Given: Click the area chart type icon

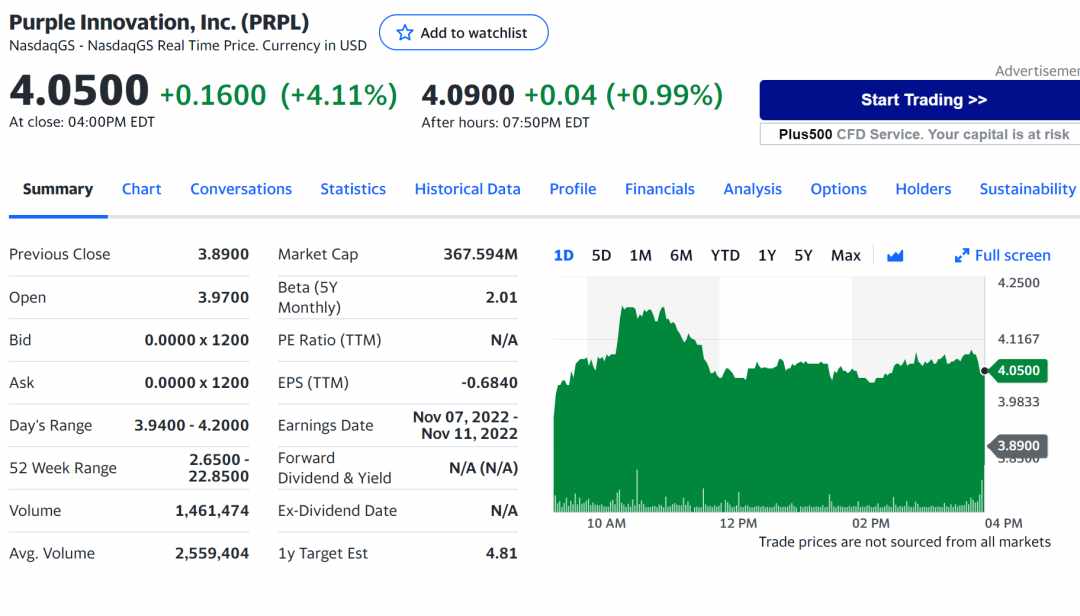Looking at the screenshot, I should pyautogui.click(x=895, y=256).
